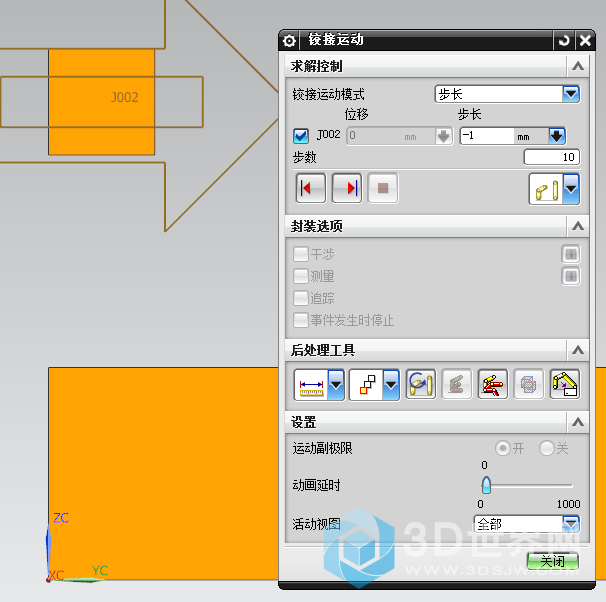The image size is (606, 602).
Task: Open the 活动视图 dropdown showing 全部
Action: tap(527, 524)
